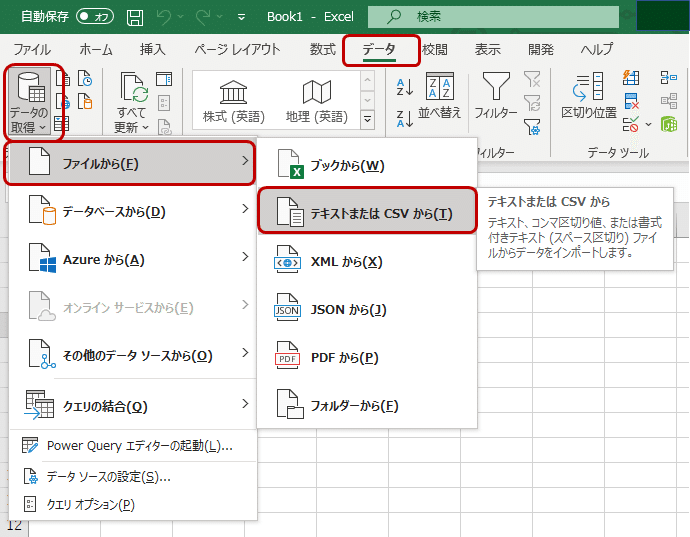690x537 pixels.
Task: Click the chevron next to Azure から(A)
Action: point(245,257)
